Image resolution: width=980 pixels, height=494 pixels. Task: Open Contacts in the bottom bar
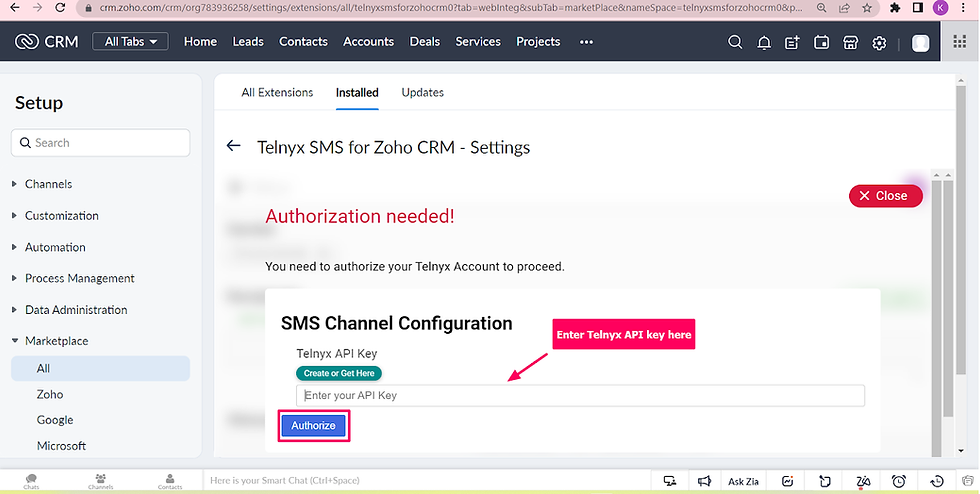point(170,481)
